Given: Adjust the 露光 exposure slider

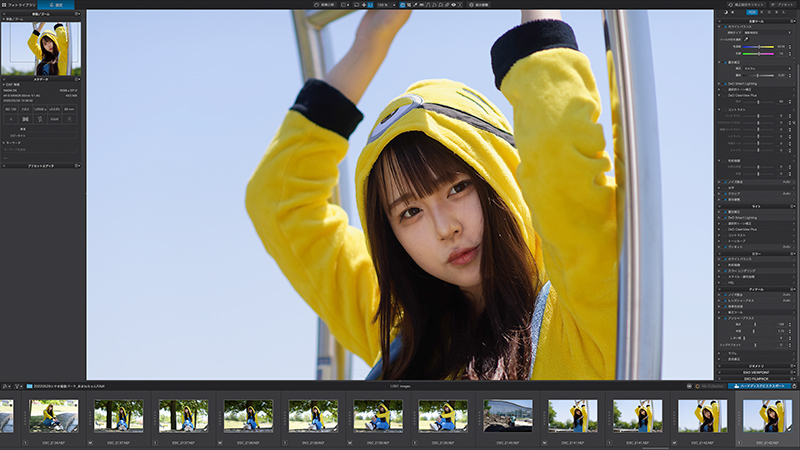Looking at the screenshot, I should coord(758,75).
